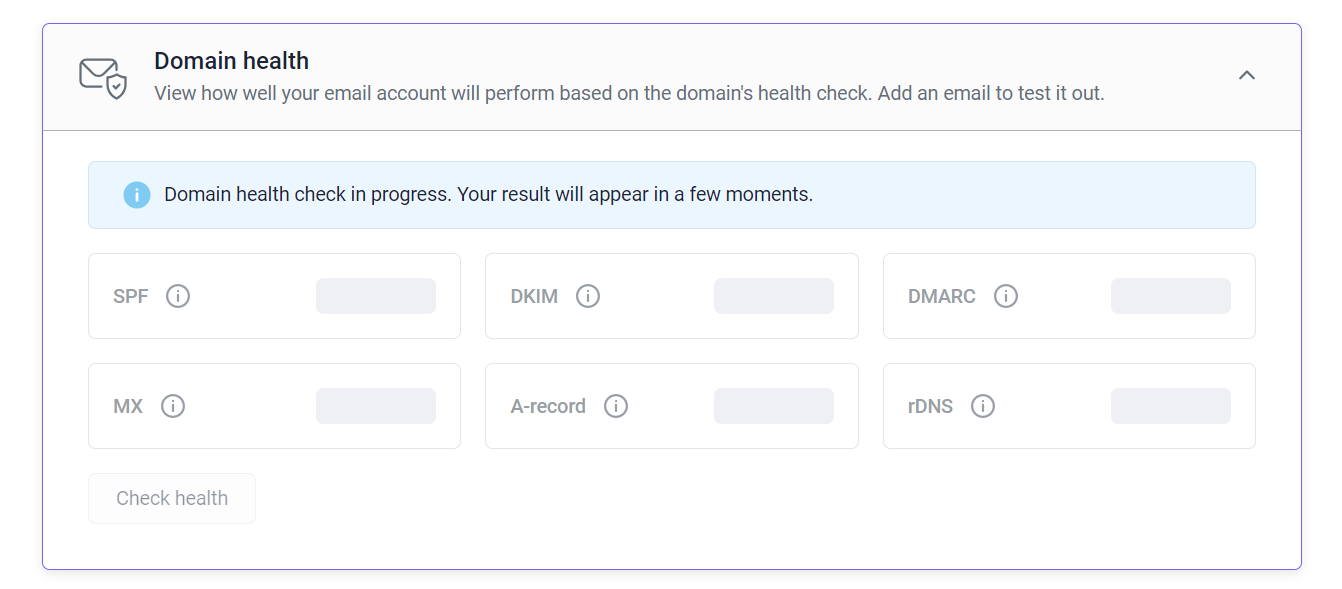Click the rDNS loading placeholder
1342x589 pixels.
click(x=1171, y=406)
